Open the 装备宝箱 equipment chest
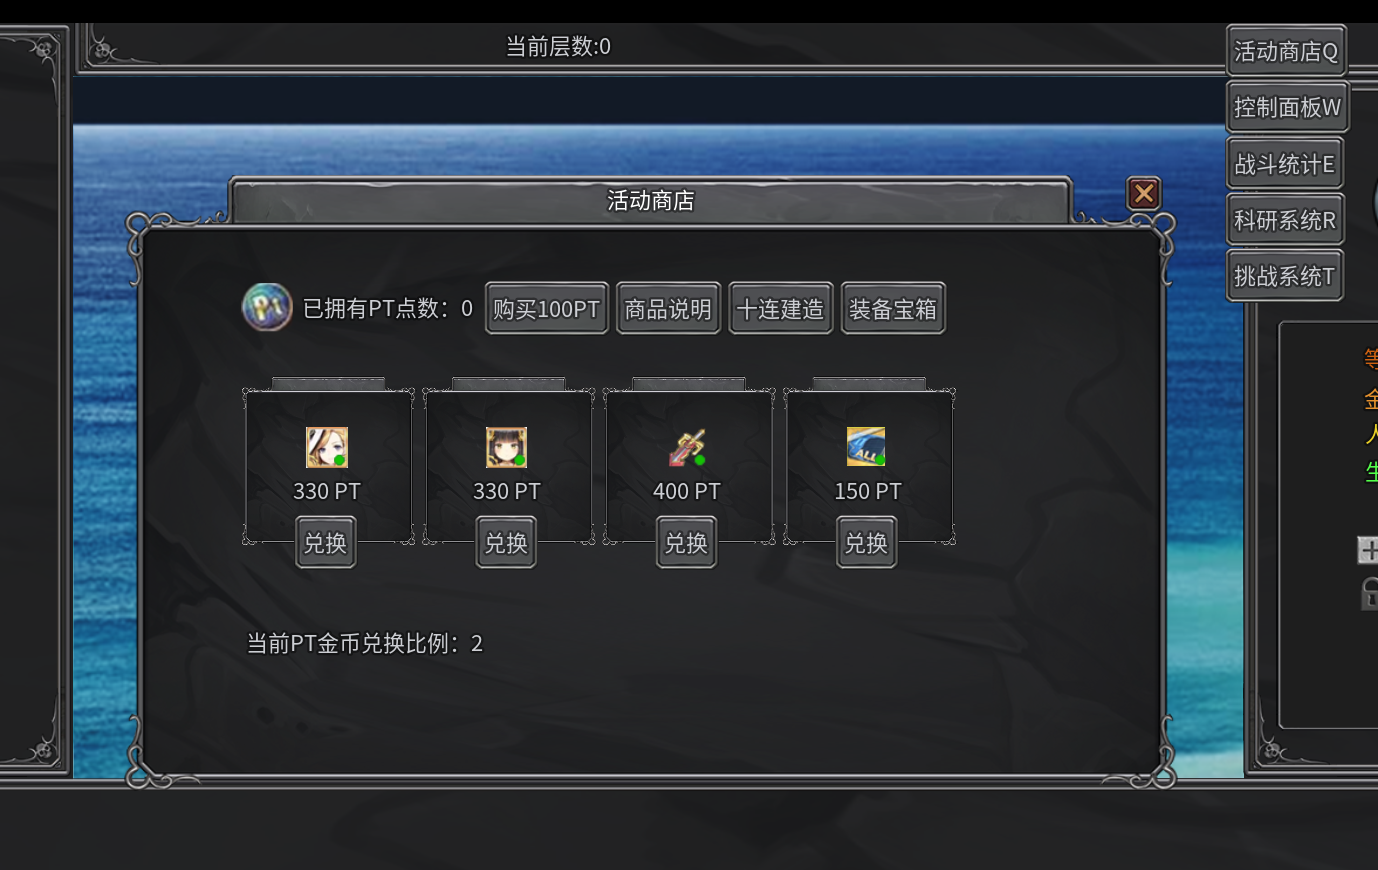Viewport: 1378px width, 870px height. coord(893,308)
